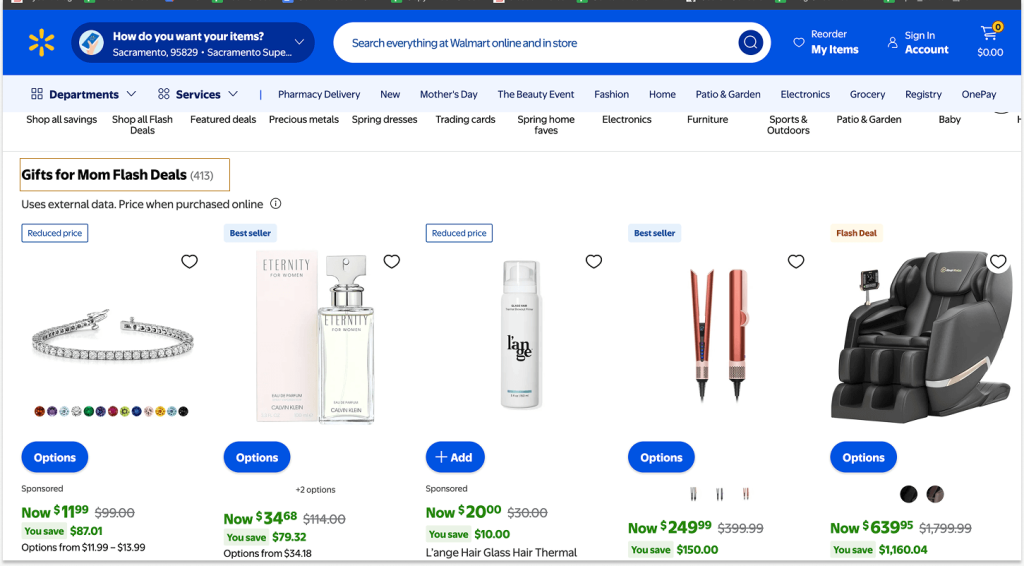Image resolution: width=1024 pixels, height=566 pixels.
Task: Click Options under the massage chair
Action: click(x=863, y=458)
